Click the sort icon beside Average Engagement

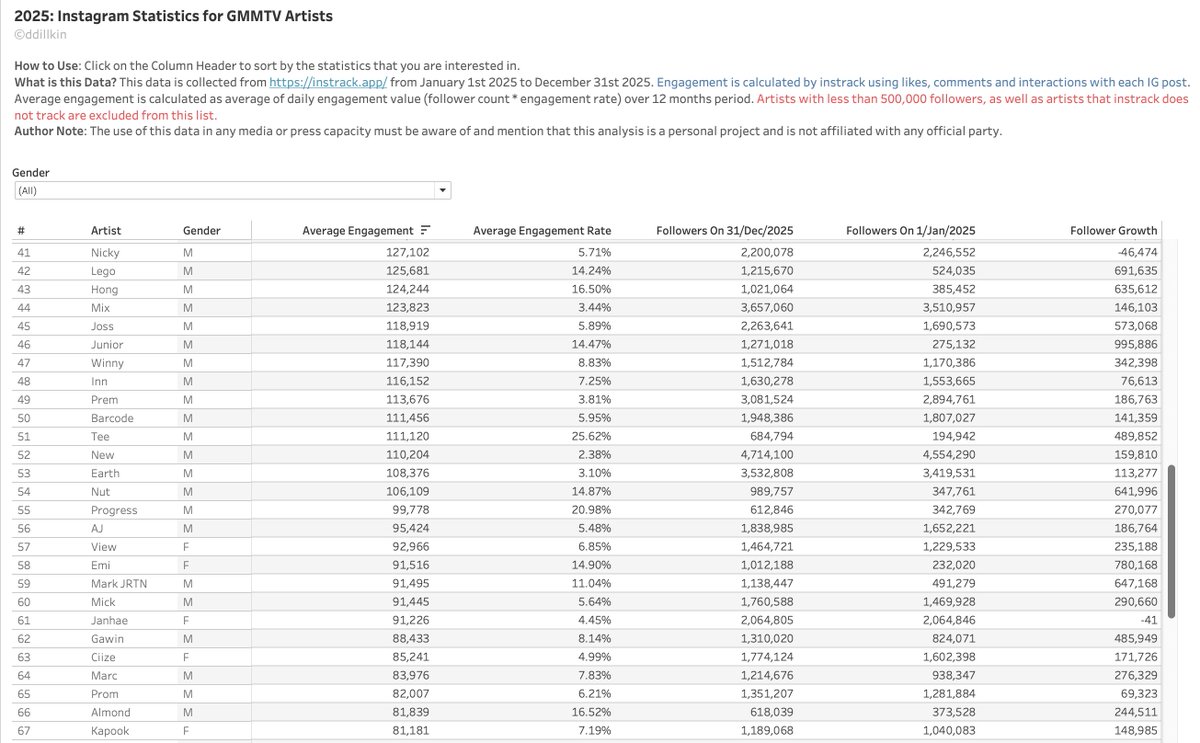coord(425,231)
